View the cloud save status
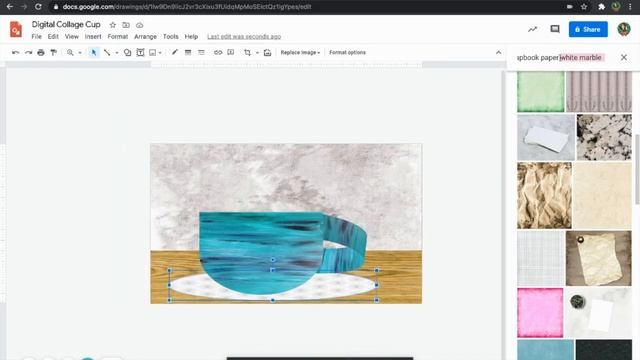The image size is (640, 360). point(140,25)
